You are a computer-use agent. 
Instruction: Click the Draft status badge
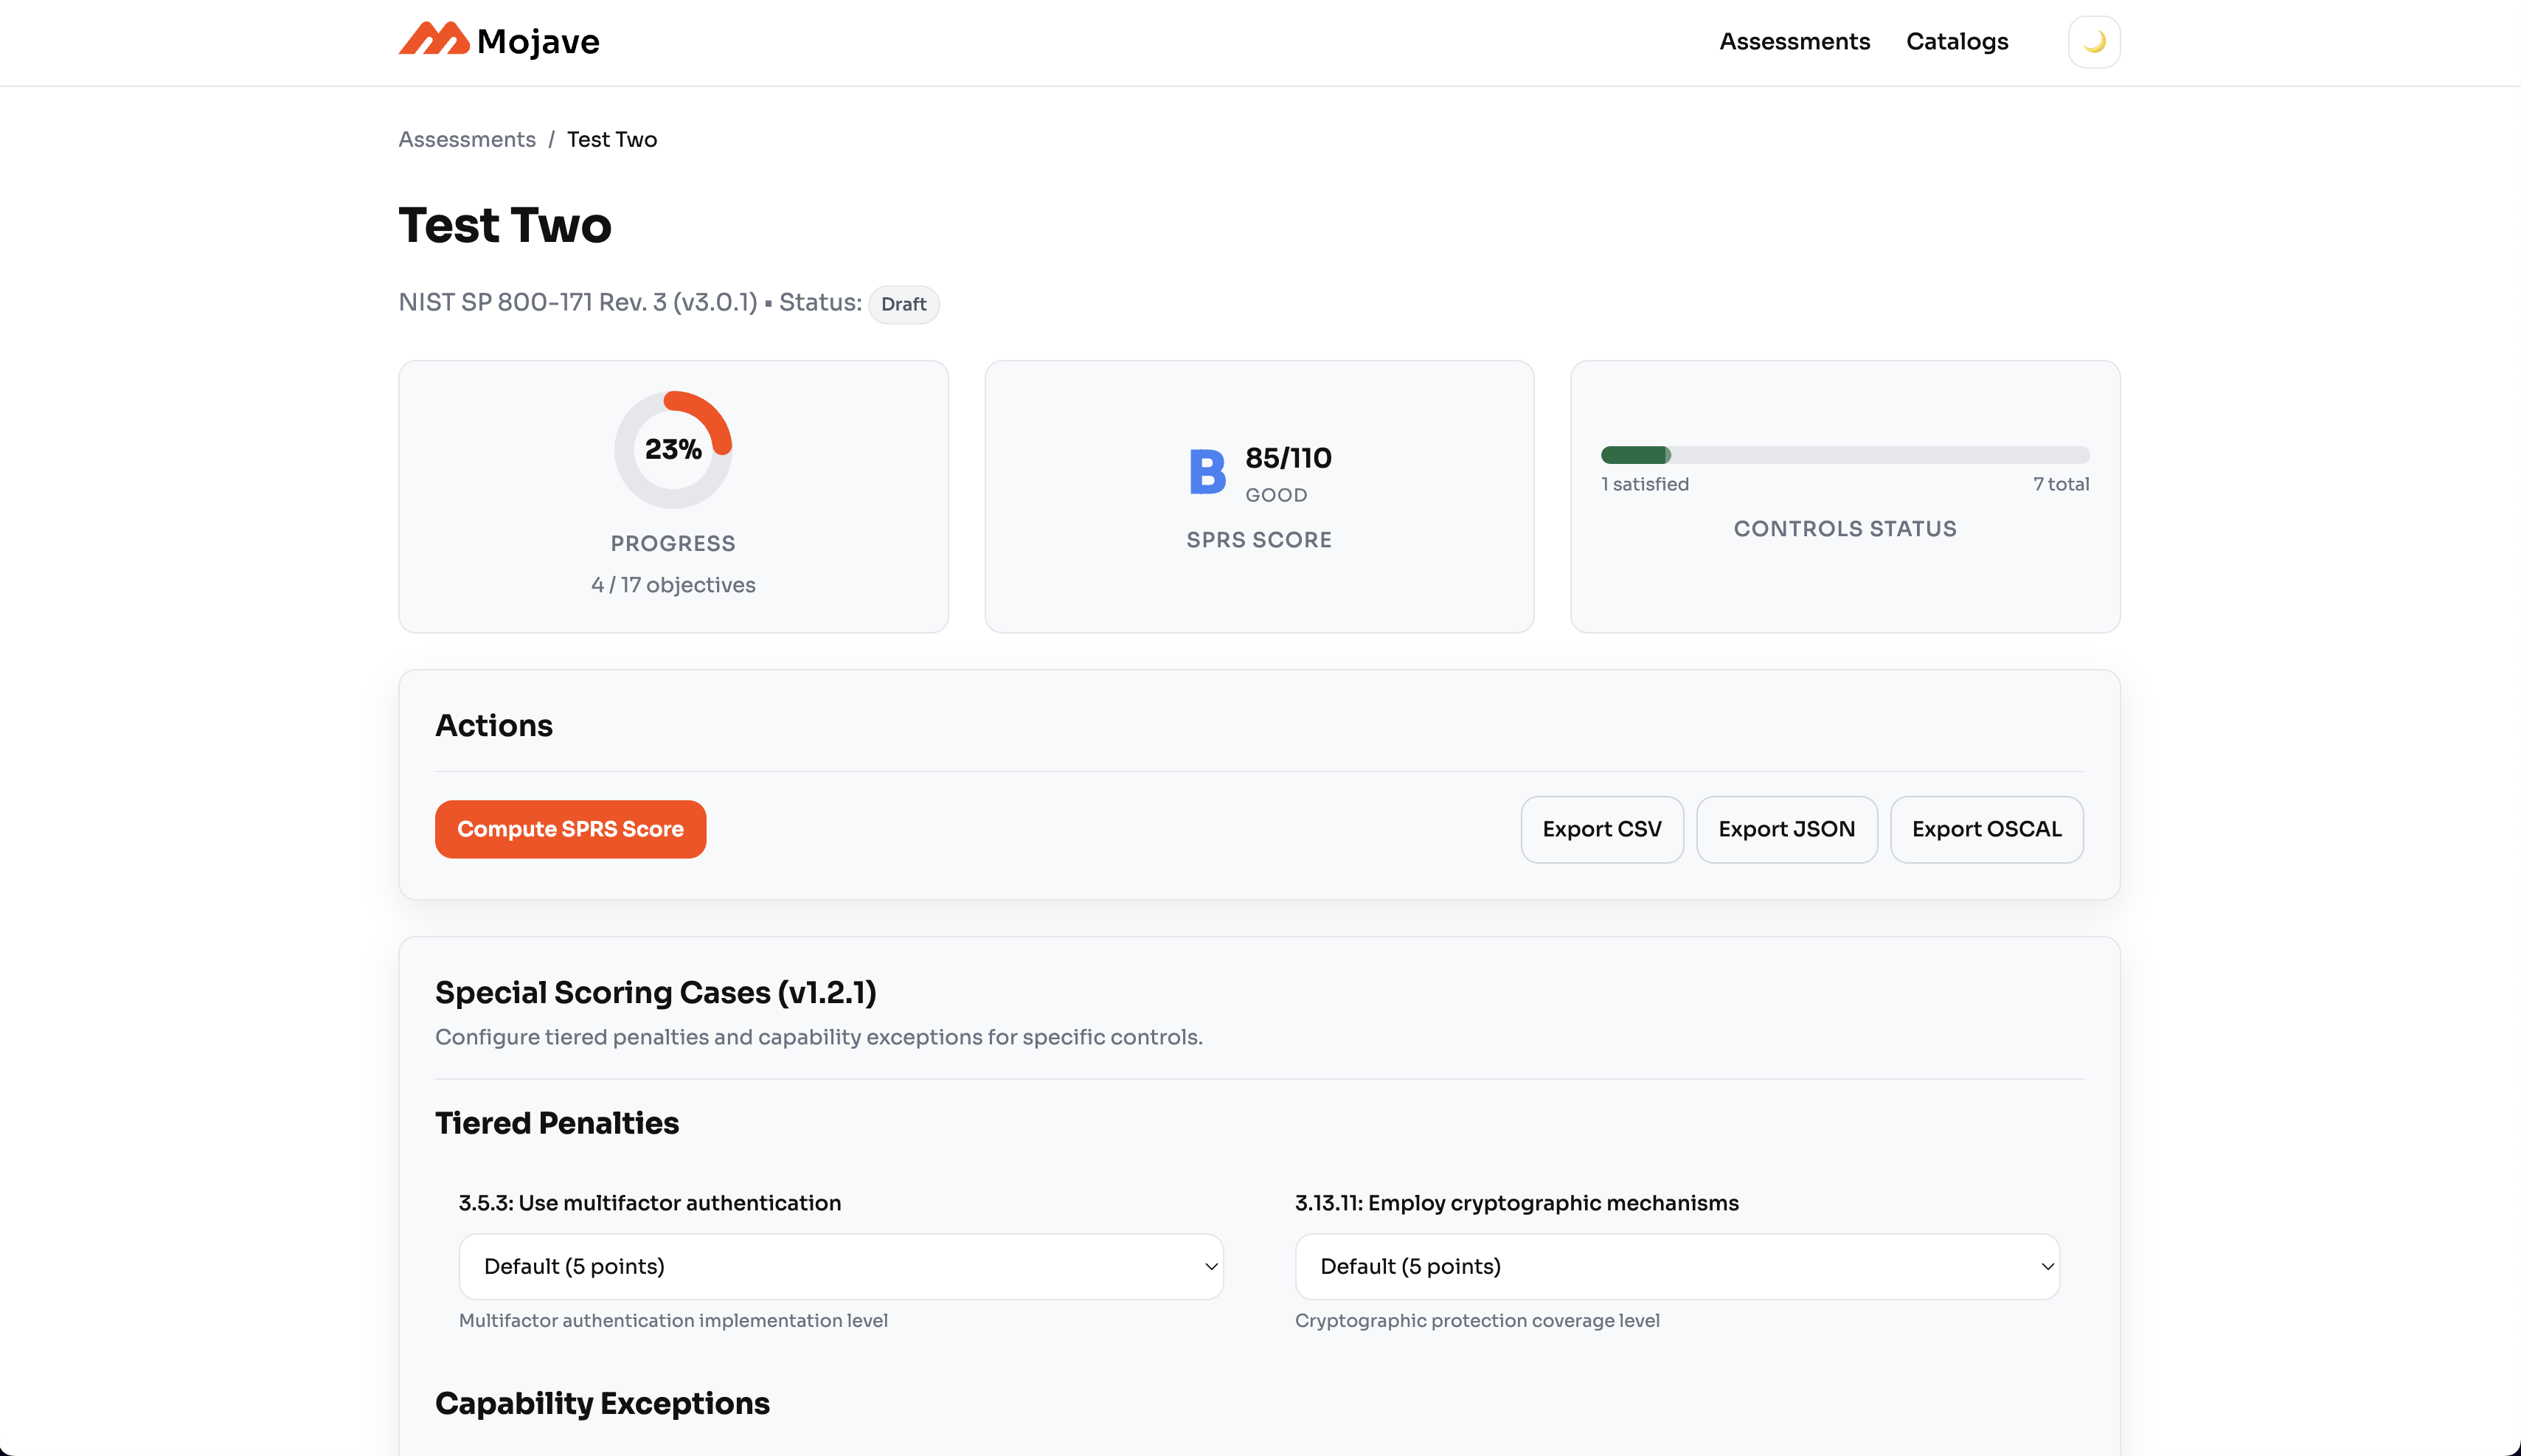pyautogui.click(x=903, y=304)
